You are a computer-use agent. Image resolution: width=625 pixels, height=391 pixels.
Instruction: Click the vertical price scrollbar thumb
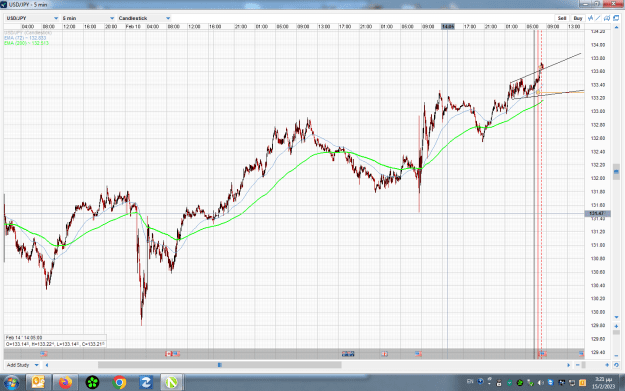pos(616,171)
